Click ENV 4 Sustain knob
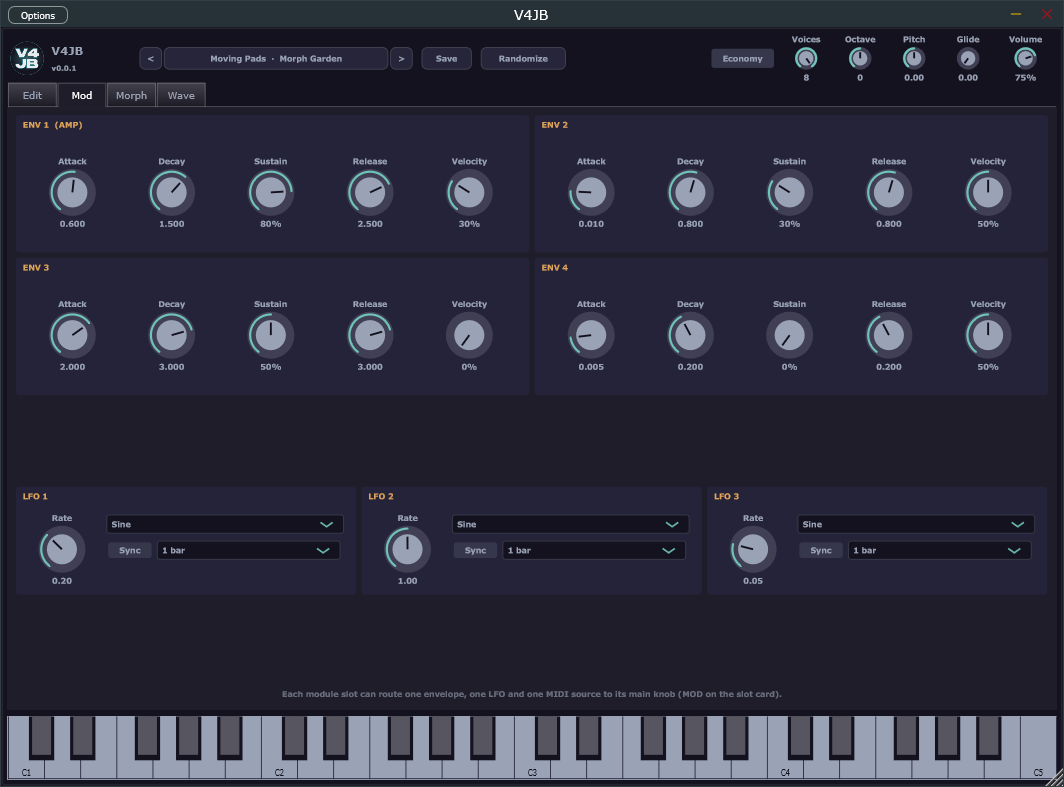 (x=789, y=335)
